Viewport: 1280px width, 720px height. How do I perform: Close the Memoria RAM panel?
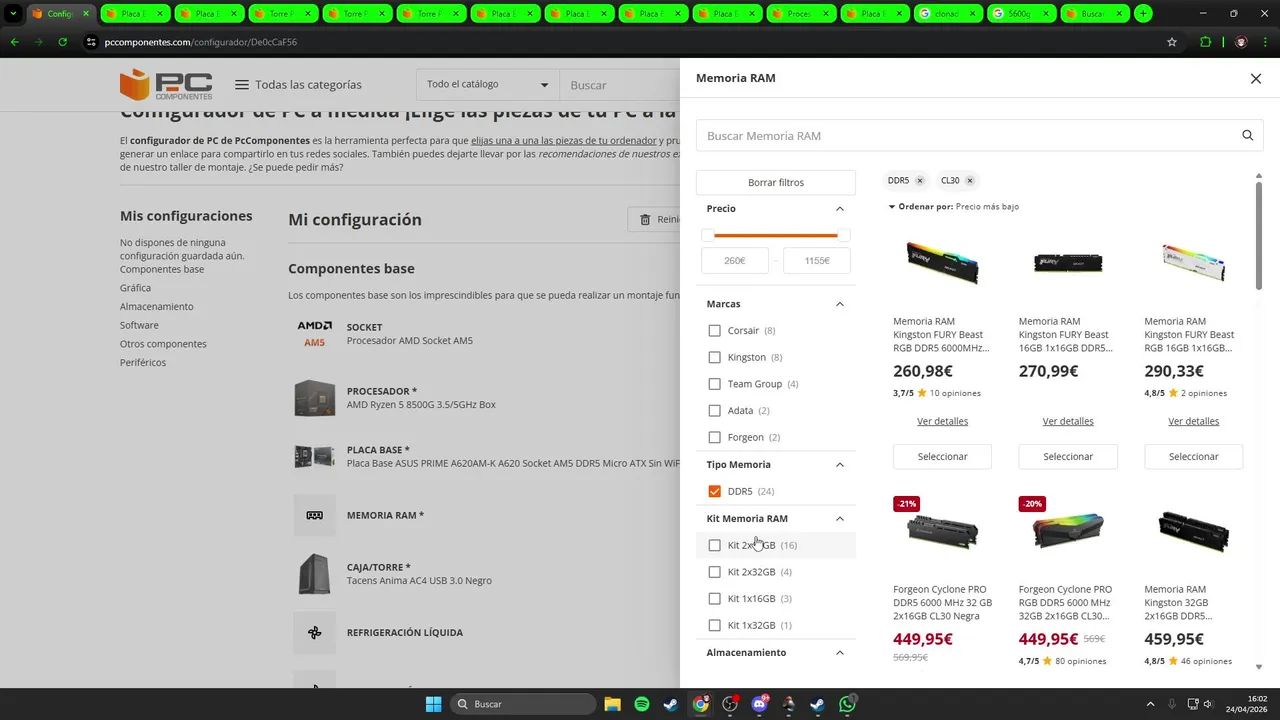(1256, 78)
